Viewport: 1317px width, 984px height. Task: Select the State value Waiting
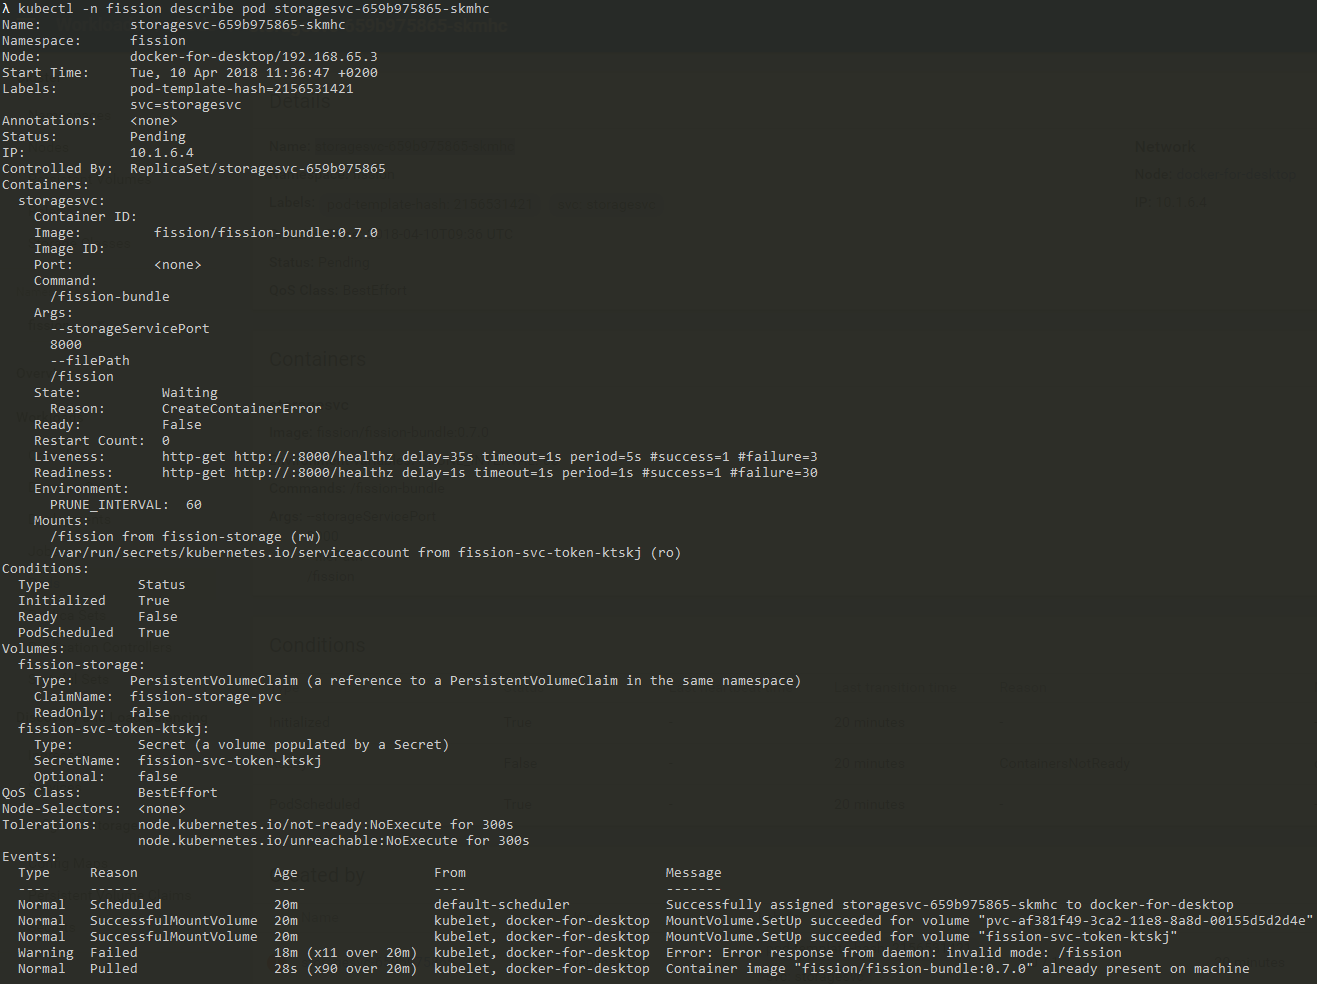click(190, 392)
